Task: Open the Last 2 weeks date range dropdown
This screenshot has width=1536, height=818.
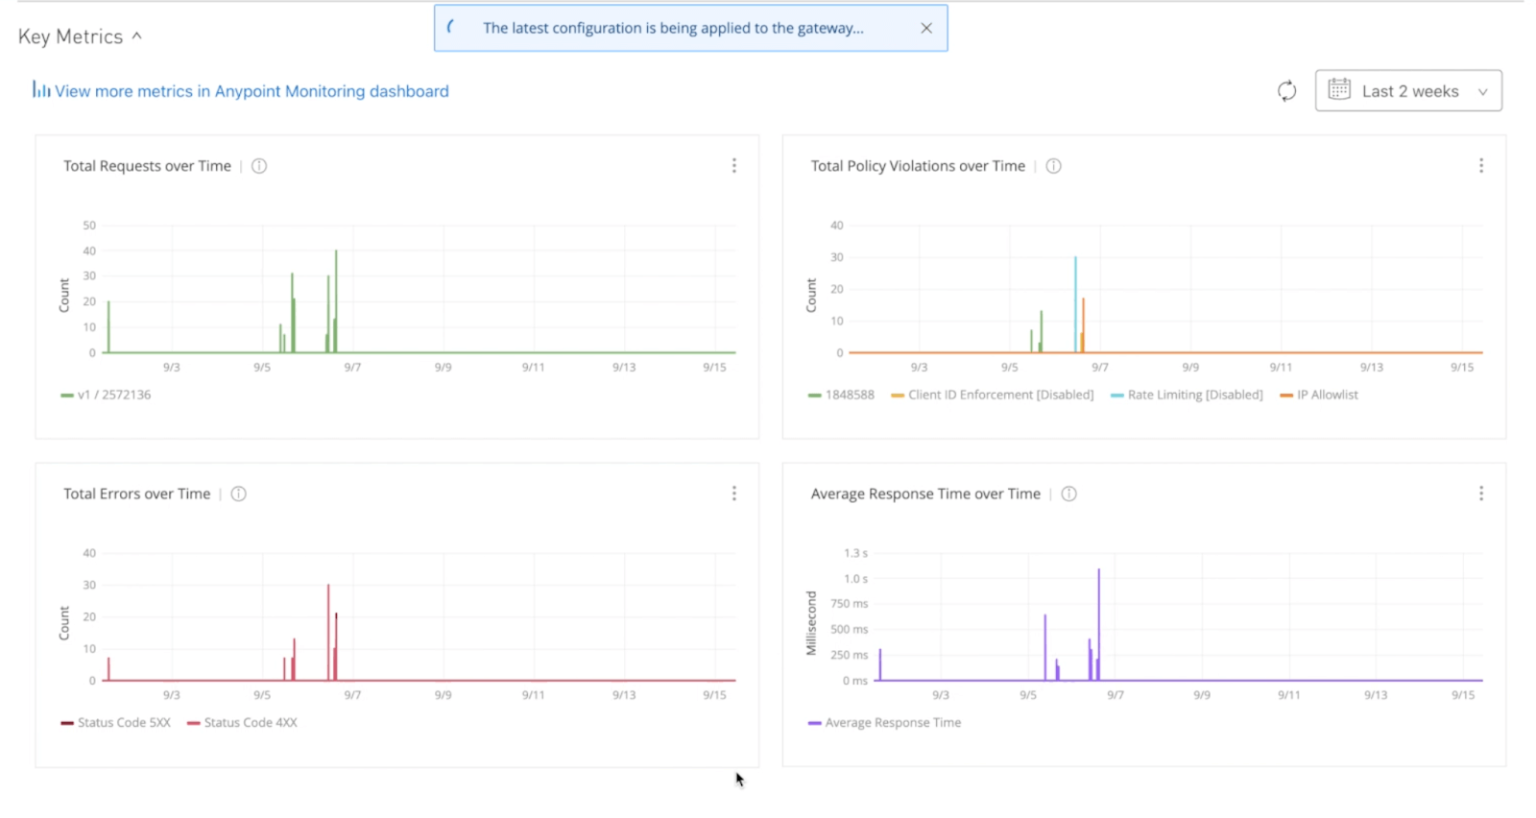Action: (1408, 91)
